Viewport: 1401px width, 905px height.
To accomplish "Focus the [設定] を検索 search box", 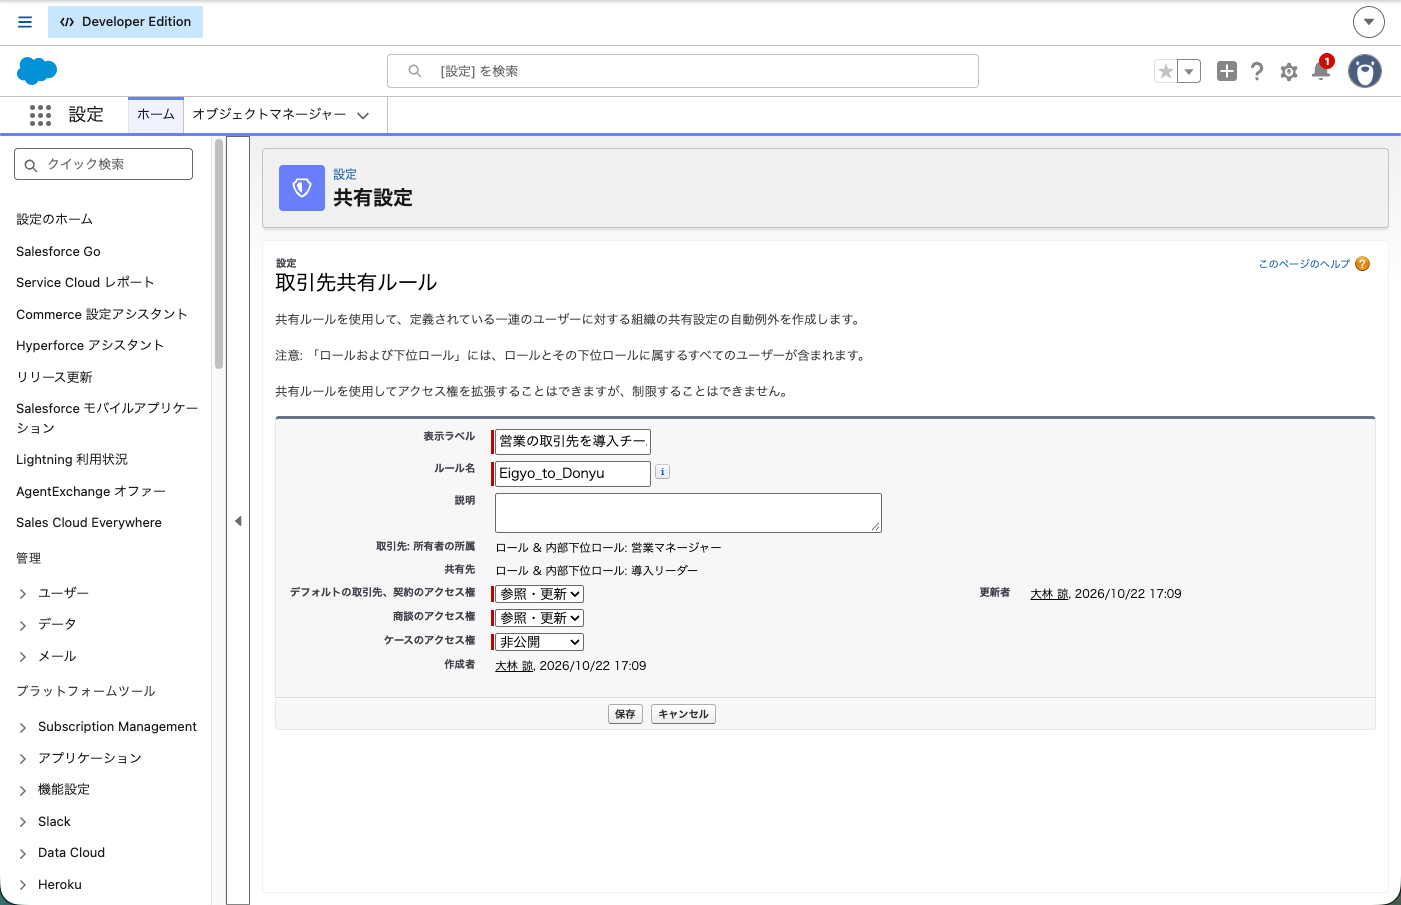I will [682, 71].
